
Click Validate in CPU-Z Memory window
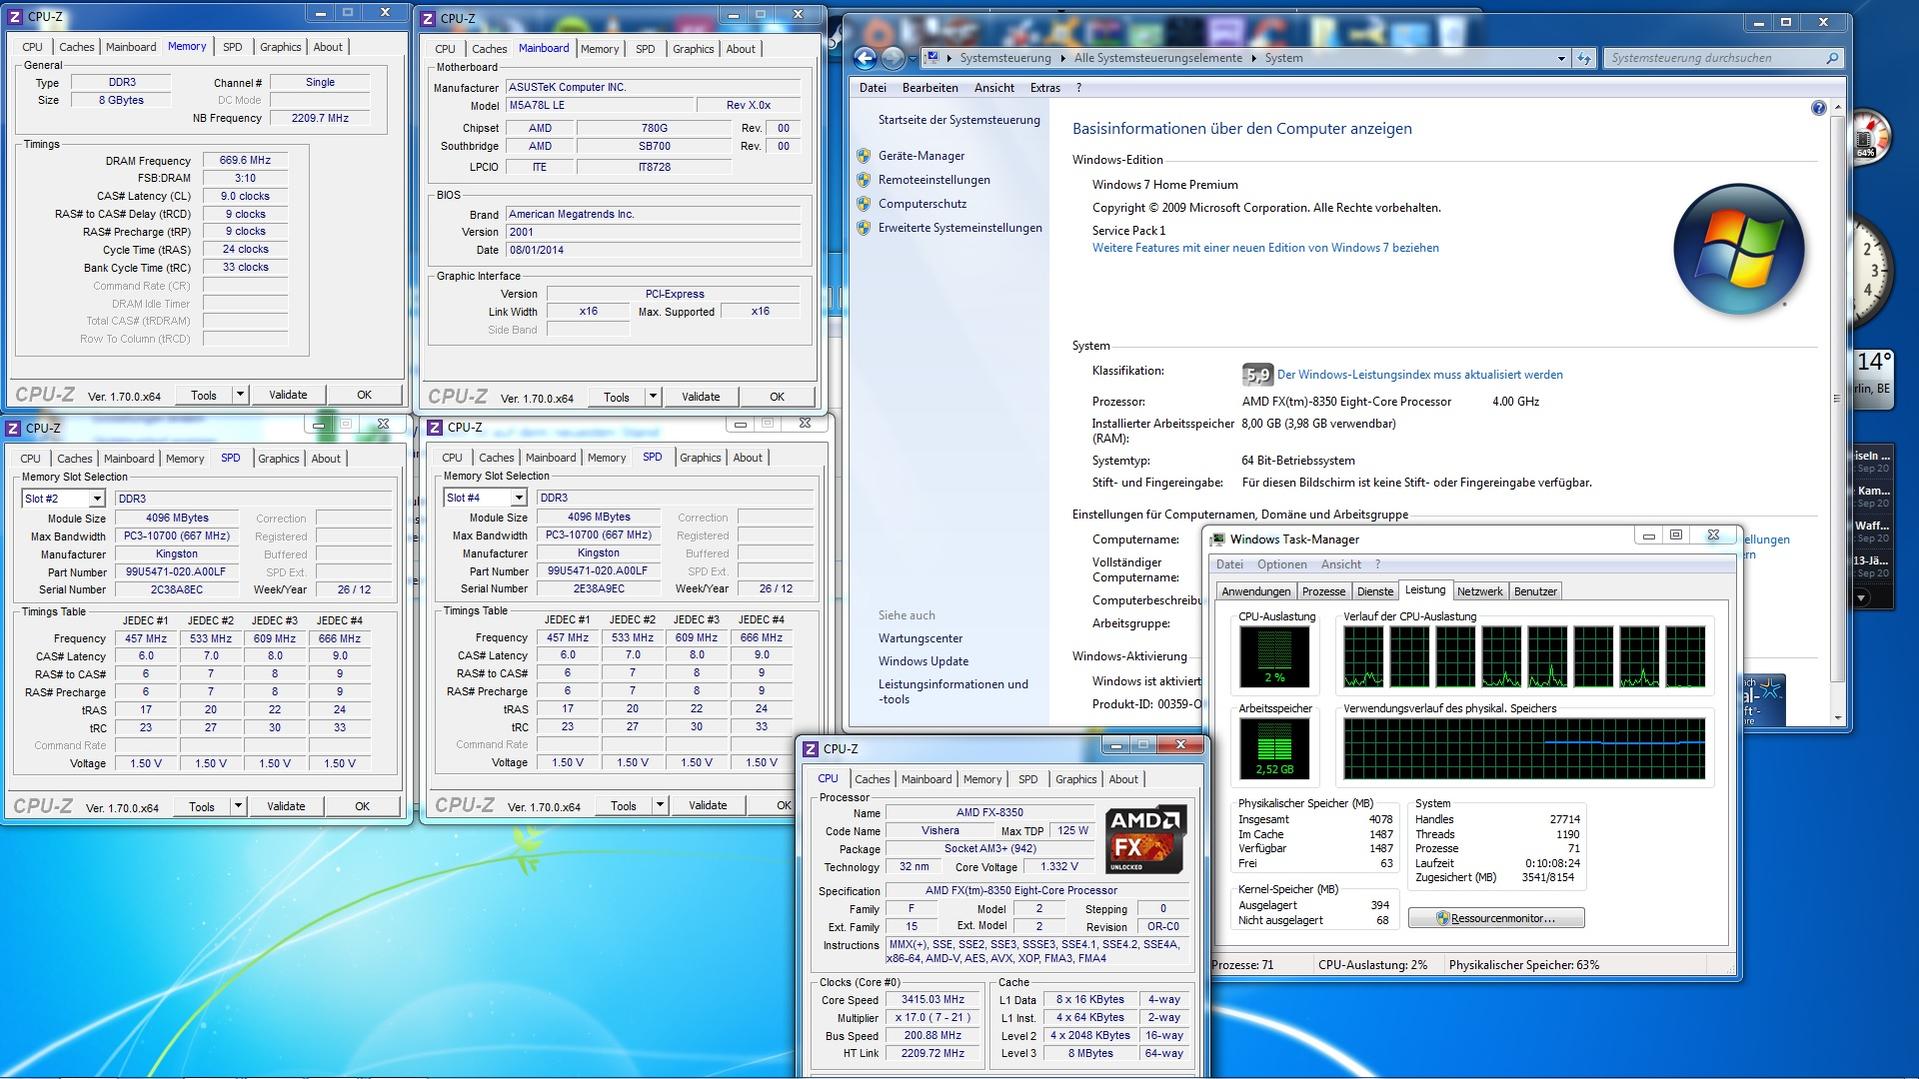(288, 395)
